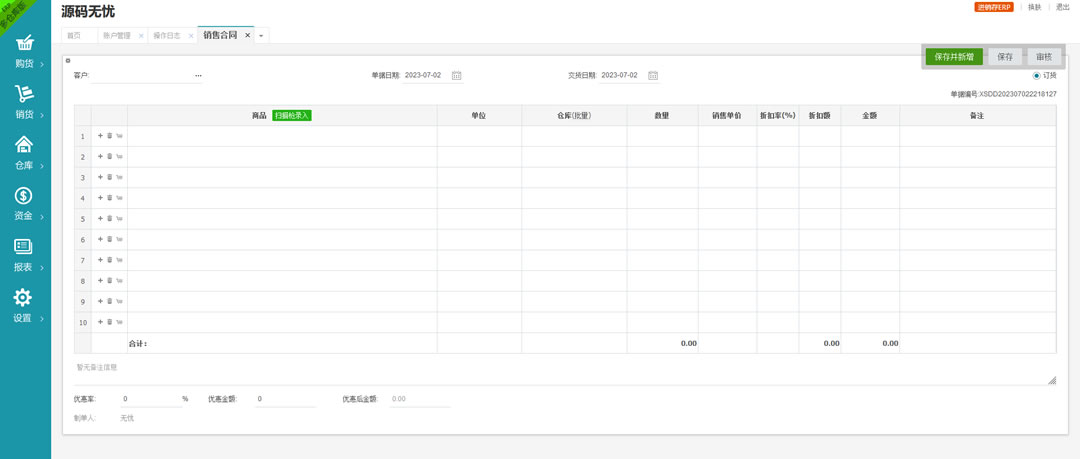Click the plus icon in row 1

[100, 136]
